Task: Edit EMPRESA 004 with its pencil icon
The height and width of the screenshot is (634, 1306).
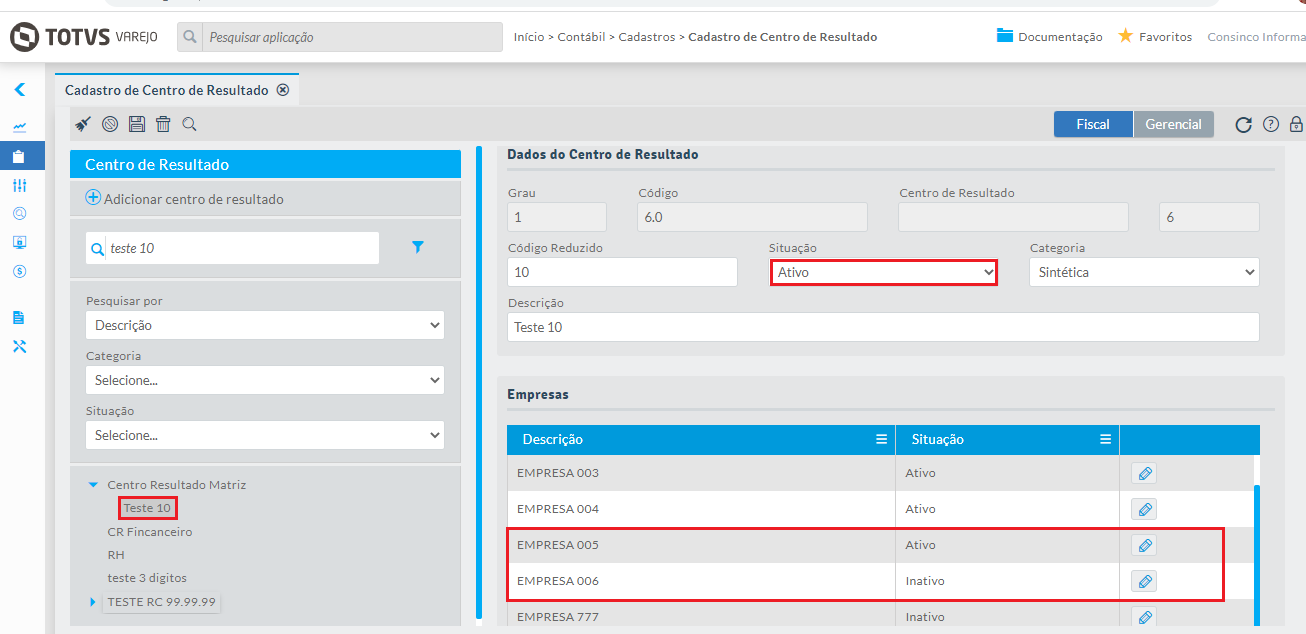Action: [x=1144, y=509]
